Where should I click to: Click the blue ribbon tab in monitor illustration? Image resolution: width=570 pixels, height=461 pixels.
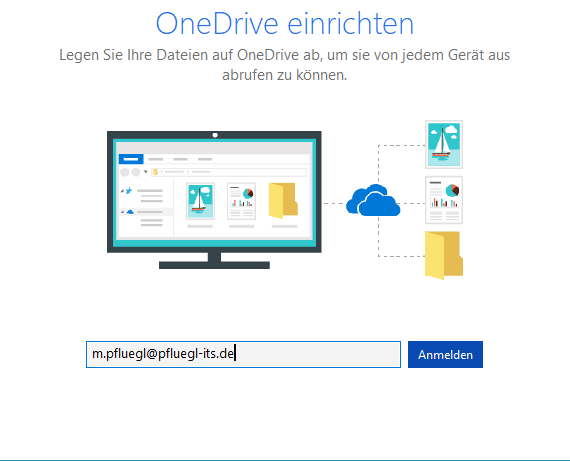pos(131,159)
